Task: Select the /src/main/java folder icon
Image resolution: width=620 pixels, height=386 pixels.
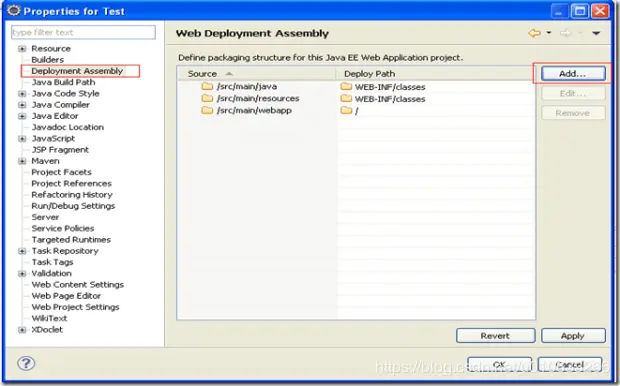Action: pos(207,86)
